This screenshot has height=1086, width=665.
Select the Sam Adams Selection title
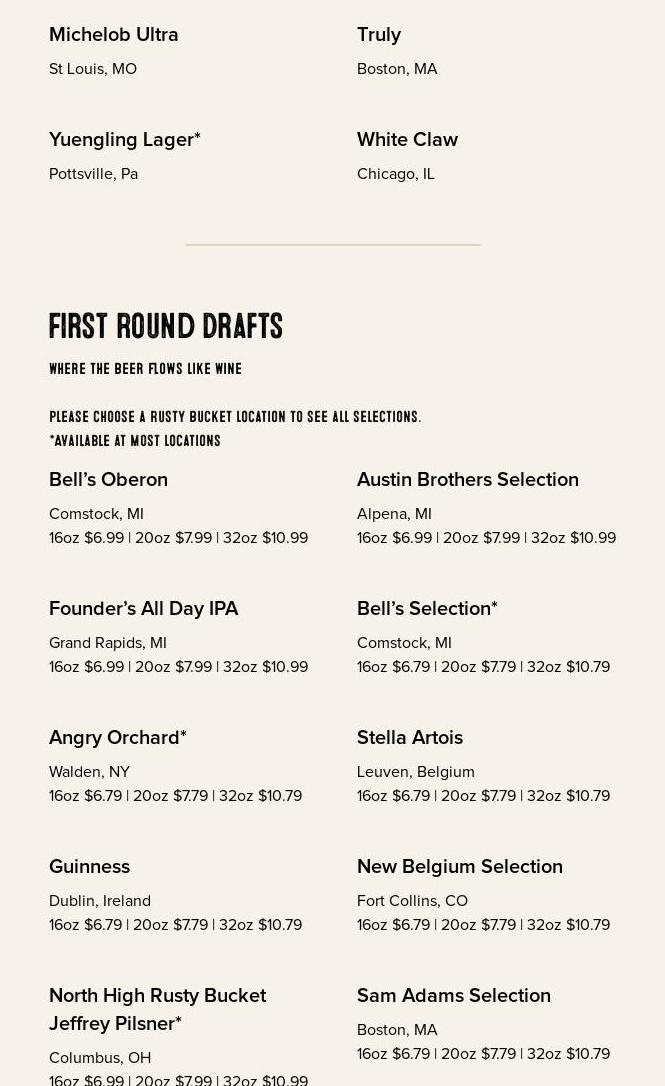pos(454,996)
